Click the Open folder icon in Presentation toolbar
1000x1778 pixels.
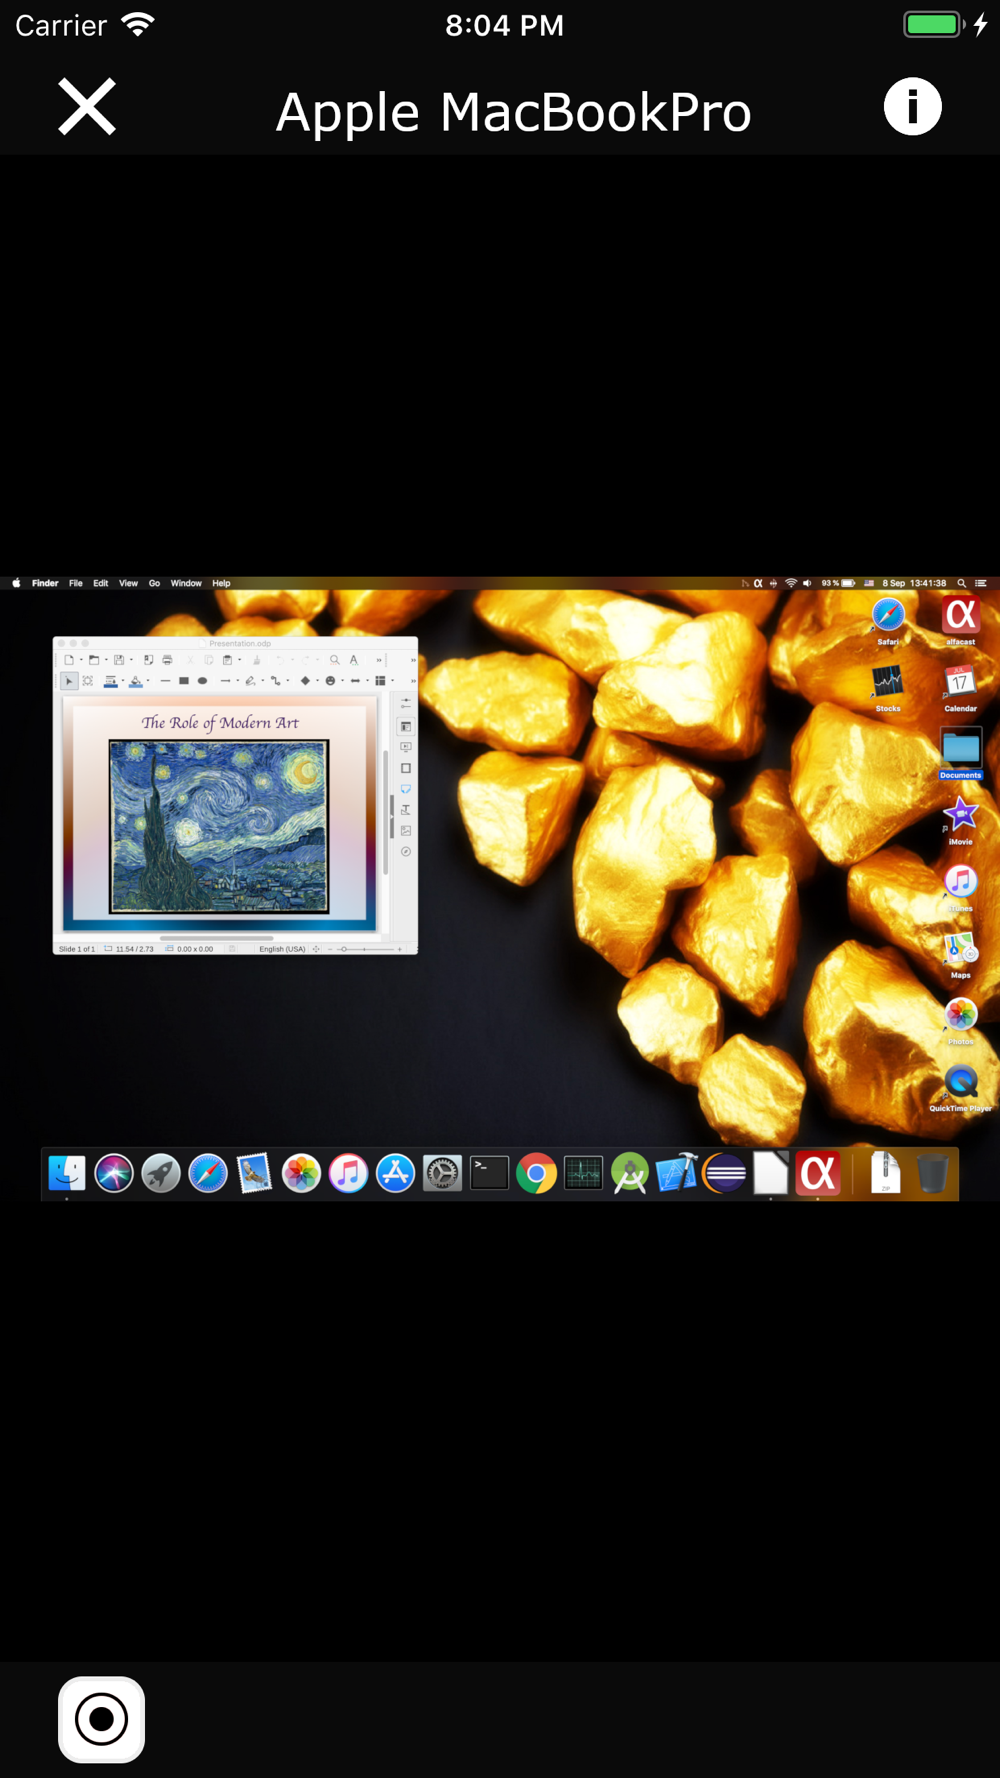(x=93, y=660)
